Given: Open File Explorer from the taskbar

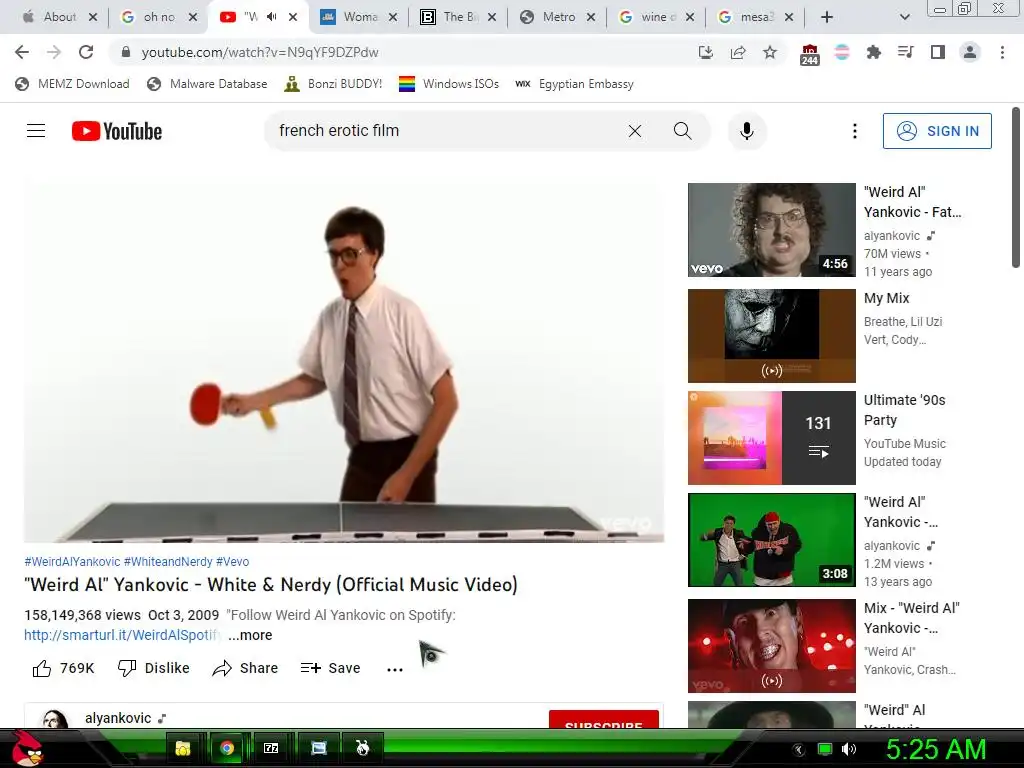Looking at the screenshot, I should click(x=183, y=748).
